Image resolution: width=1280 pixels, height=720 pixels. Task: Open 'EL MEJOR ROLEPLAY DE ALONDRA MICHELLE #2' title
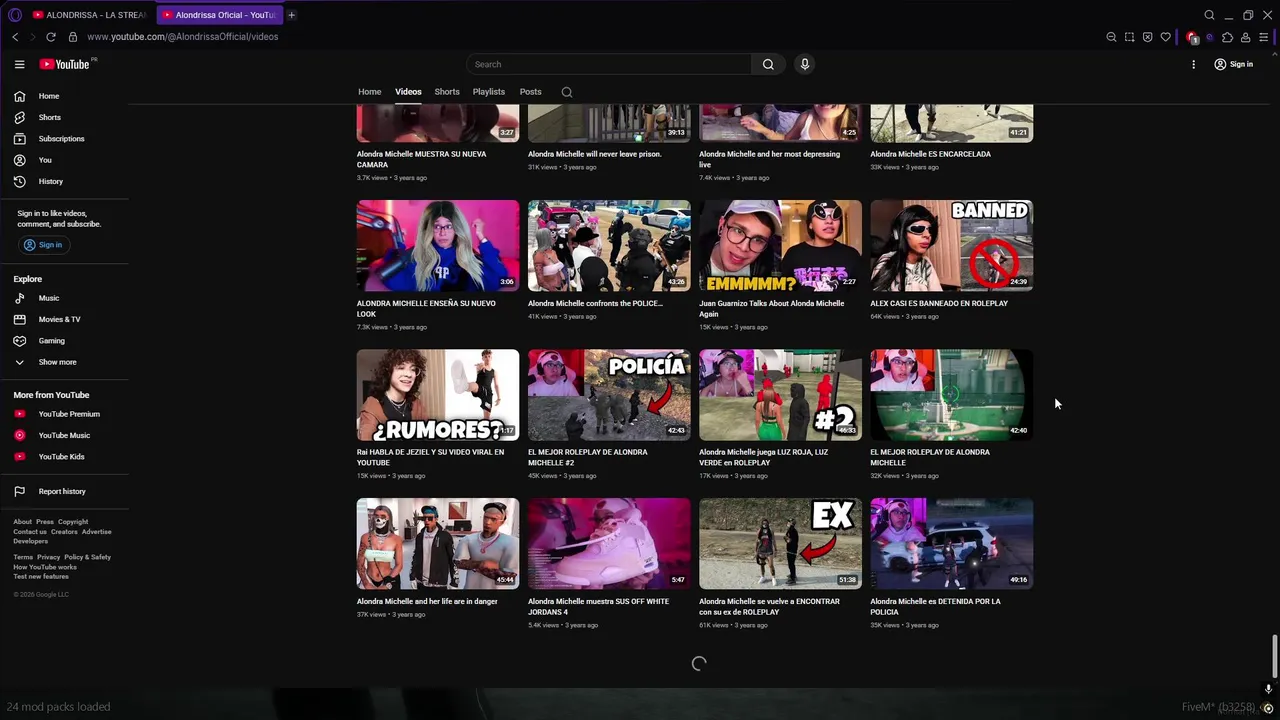click(588, 457)
